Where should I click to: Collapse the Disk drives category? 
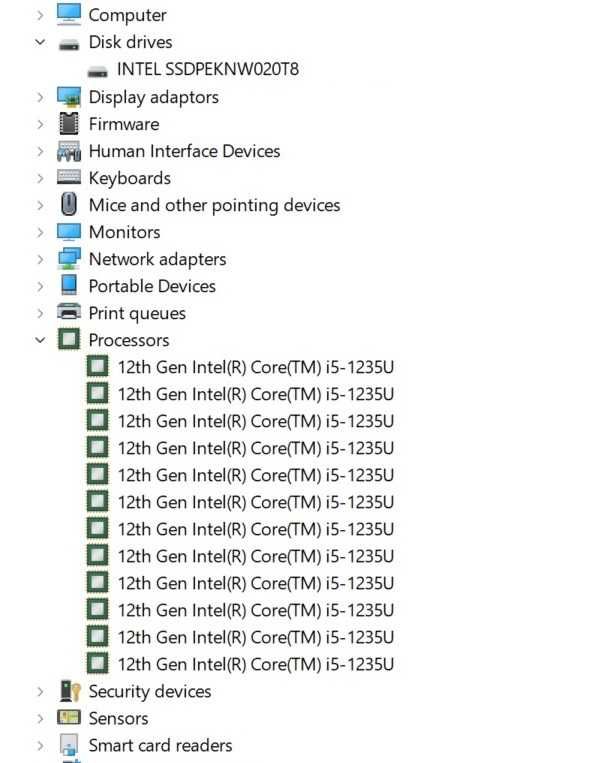[40, 42]
